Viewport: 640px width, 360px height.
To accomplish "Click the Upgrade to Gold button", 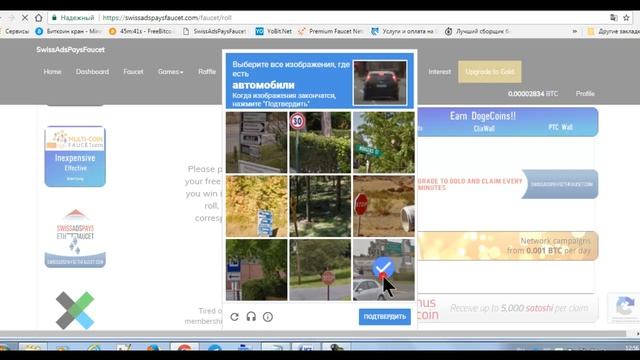I will pyautogui.click(x=489, y=71).
